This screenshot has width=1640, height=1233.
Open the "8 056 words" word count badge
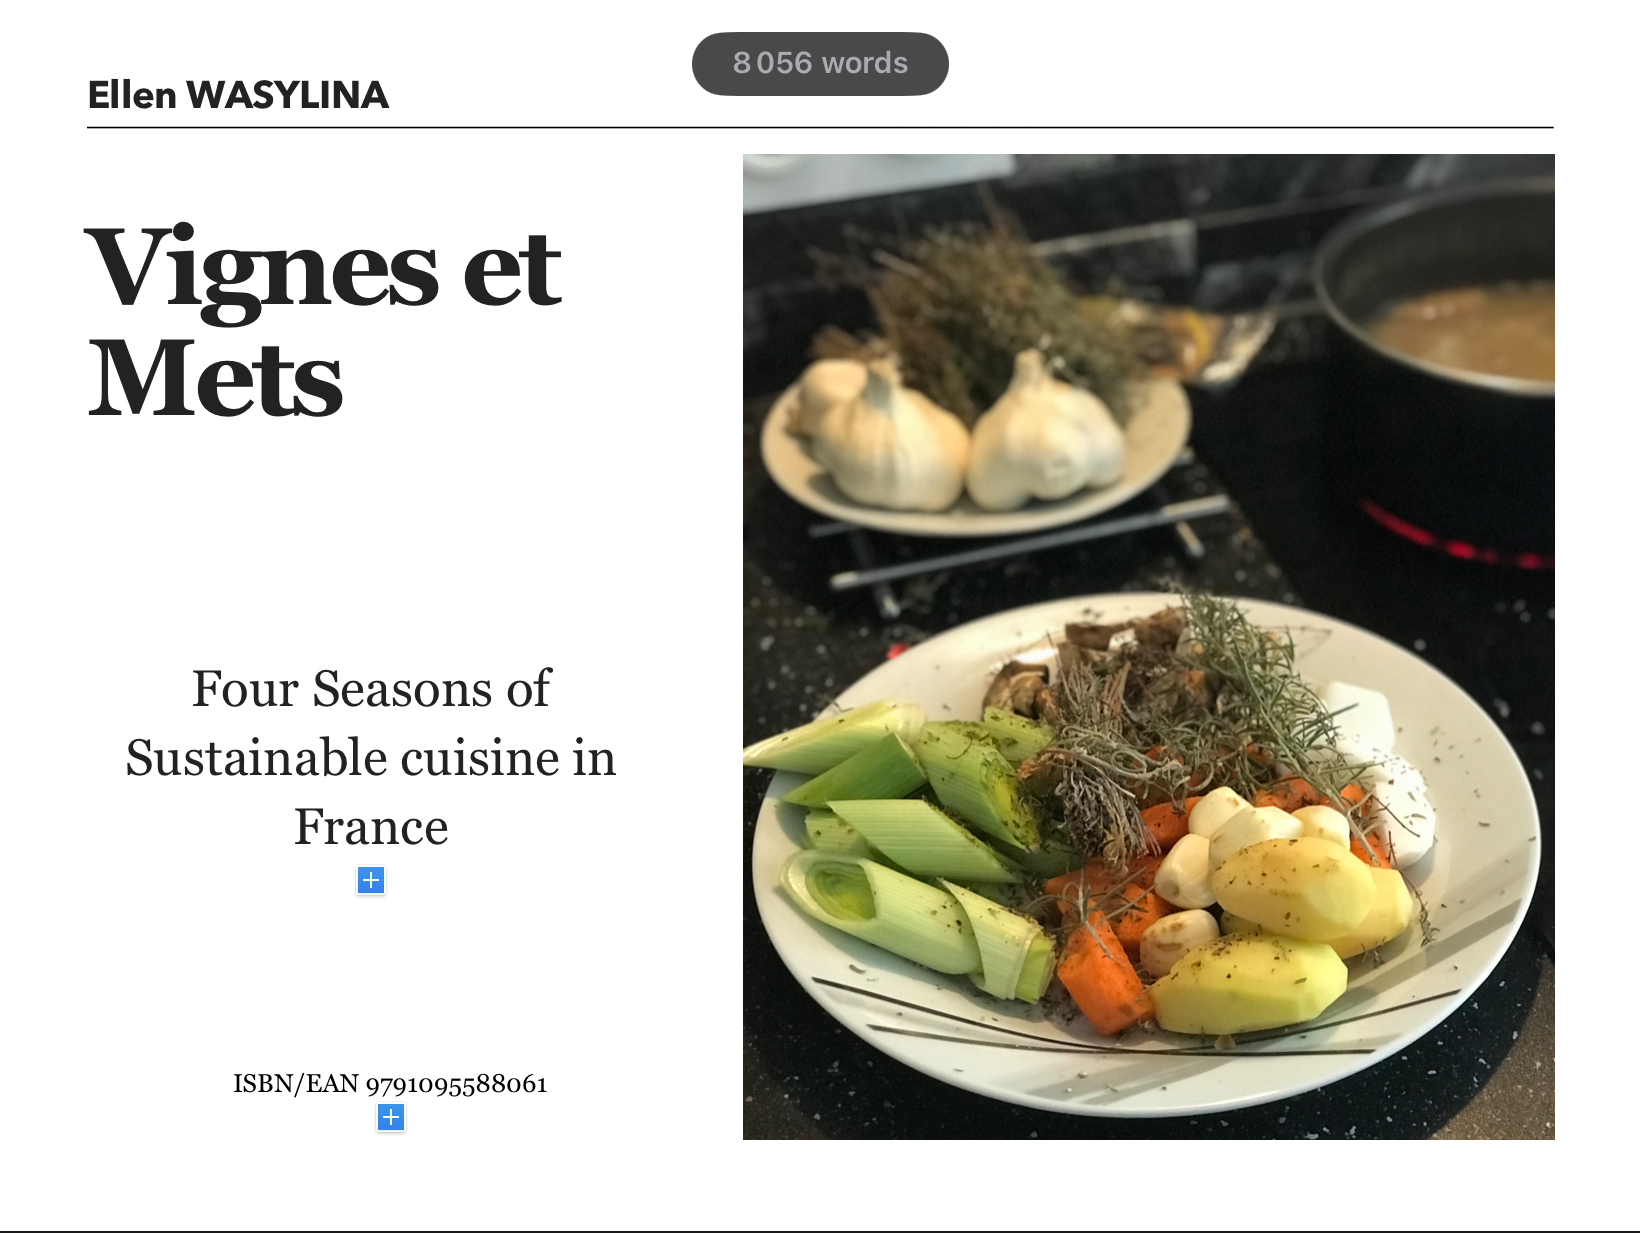[x=820, y=63]
